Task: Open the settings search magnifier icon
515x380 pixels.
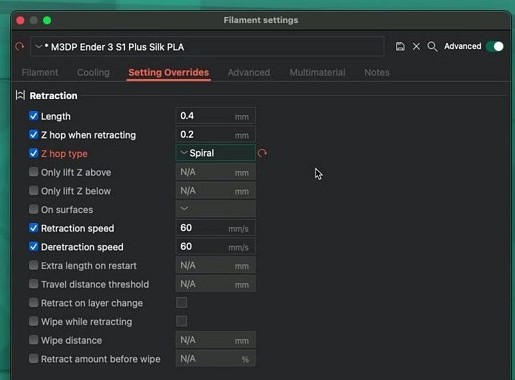Action: tap(432, 46)
